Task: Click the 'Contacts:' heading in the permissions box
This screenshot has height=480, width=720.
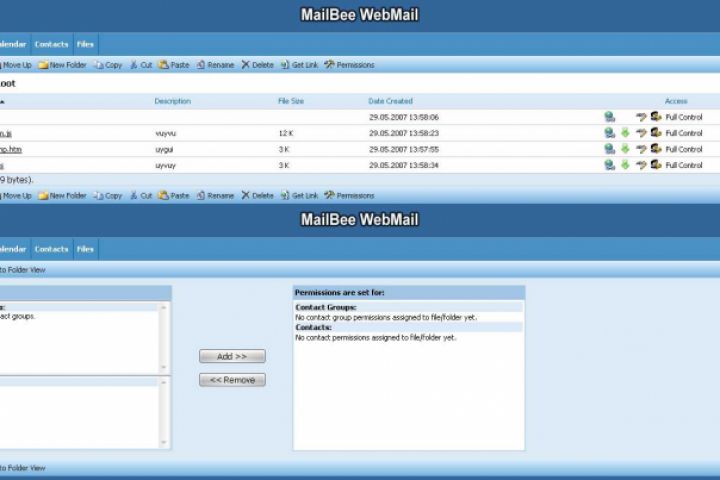Action: pos(314,328)
